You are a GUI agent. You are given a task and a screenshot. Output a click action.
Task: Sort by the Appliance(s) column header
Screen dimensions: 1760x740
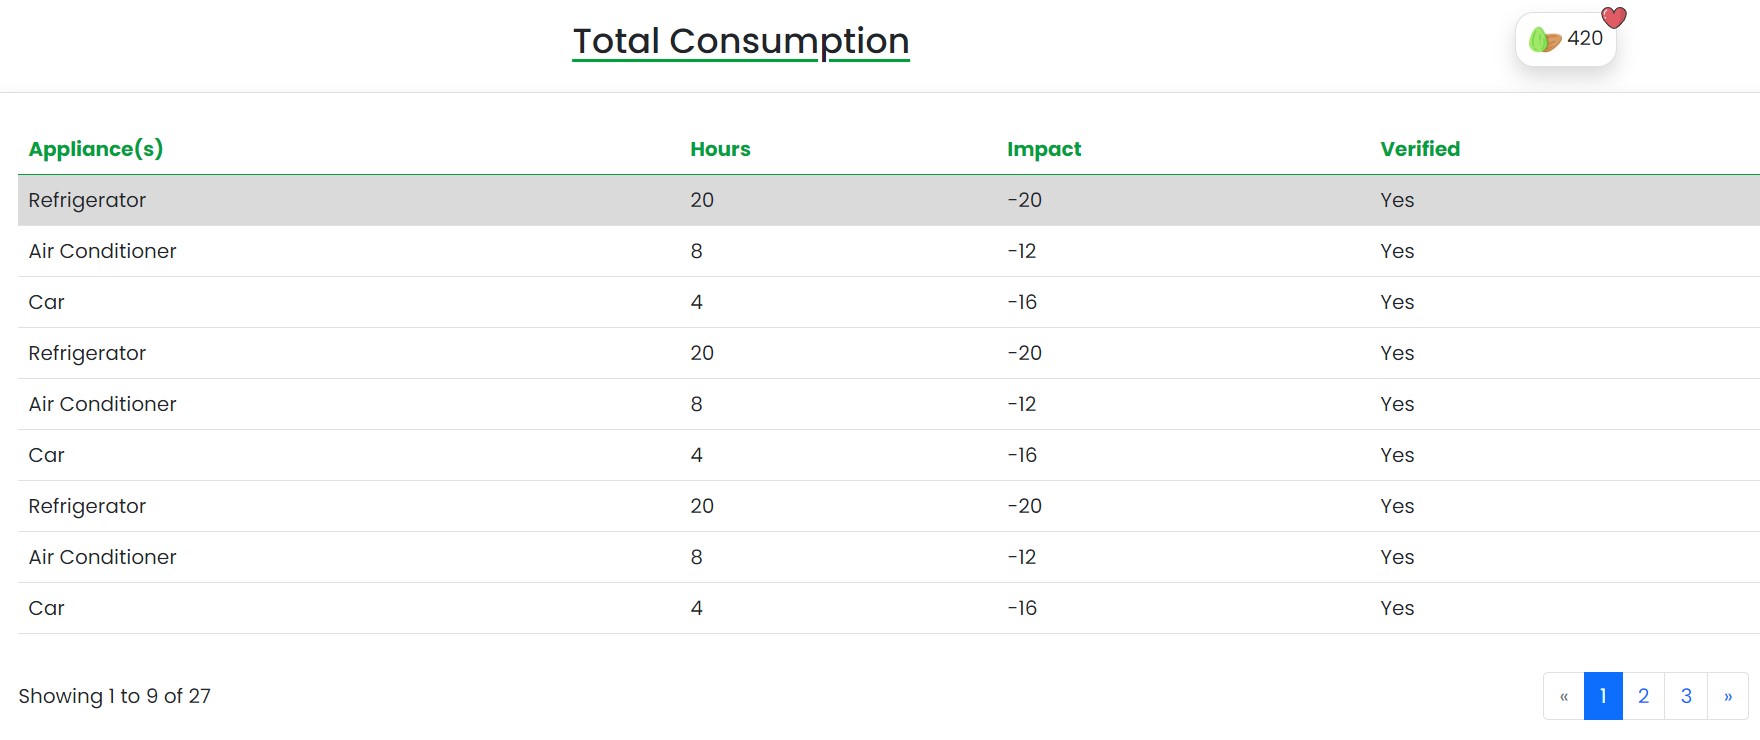[96, 149]
